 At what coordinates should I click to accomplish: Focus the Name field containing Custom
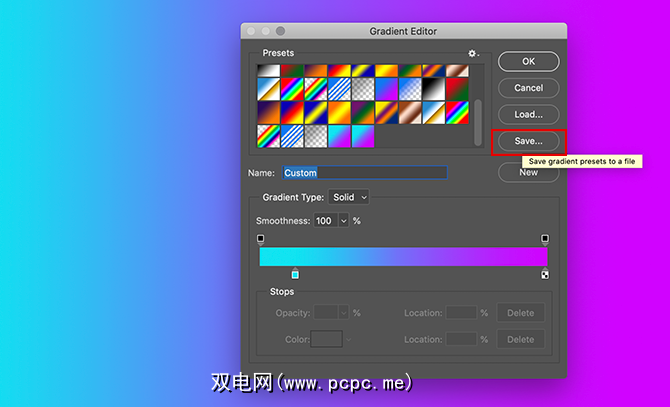tap(364, 173)
